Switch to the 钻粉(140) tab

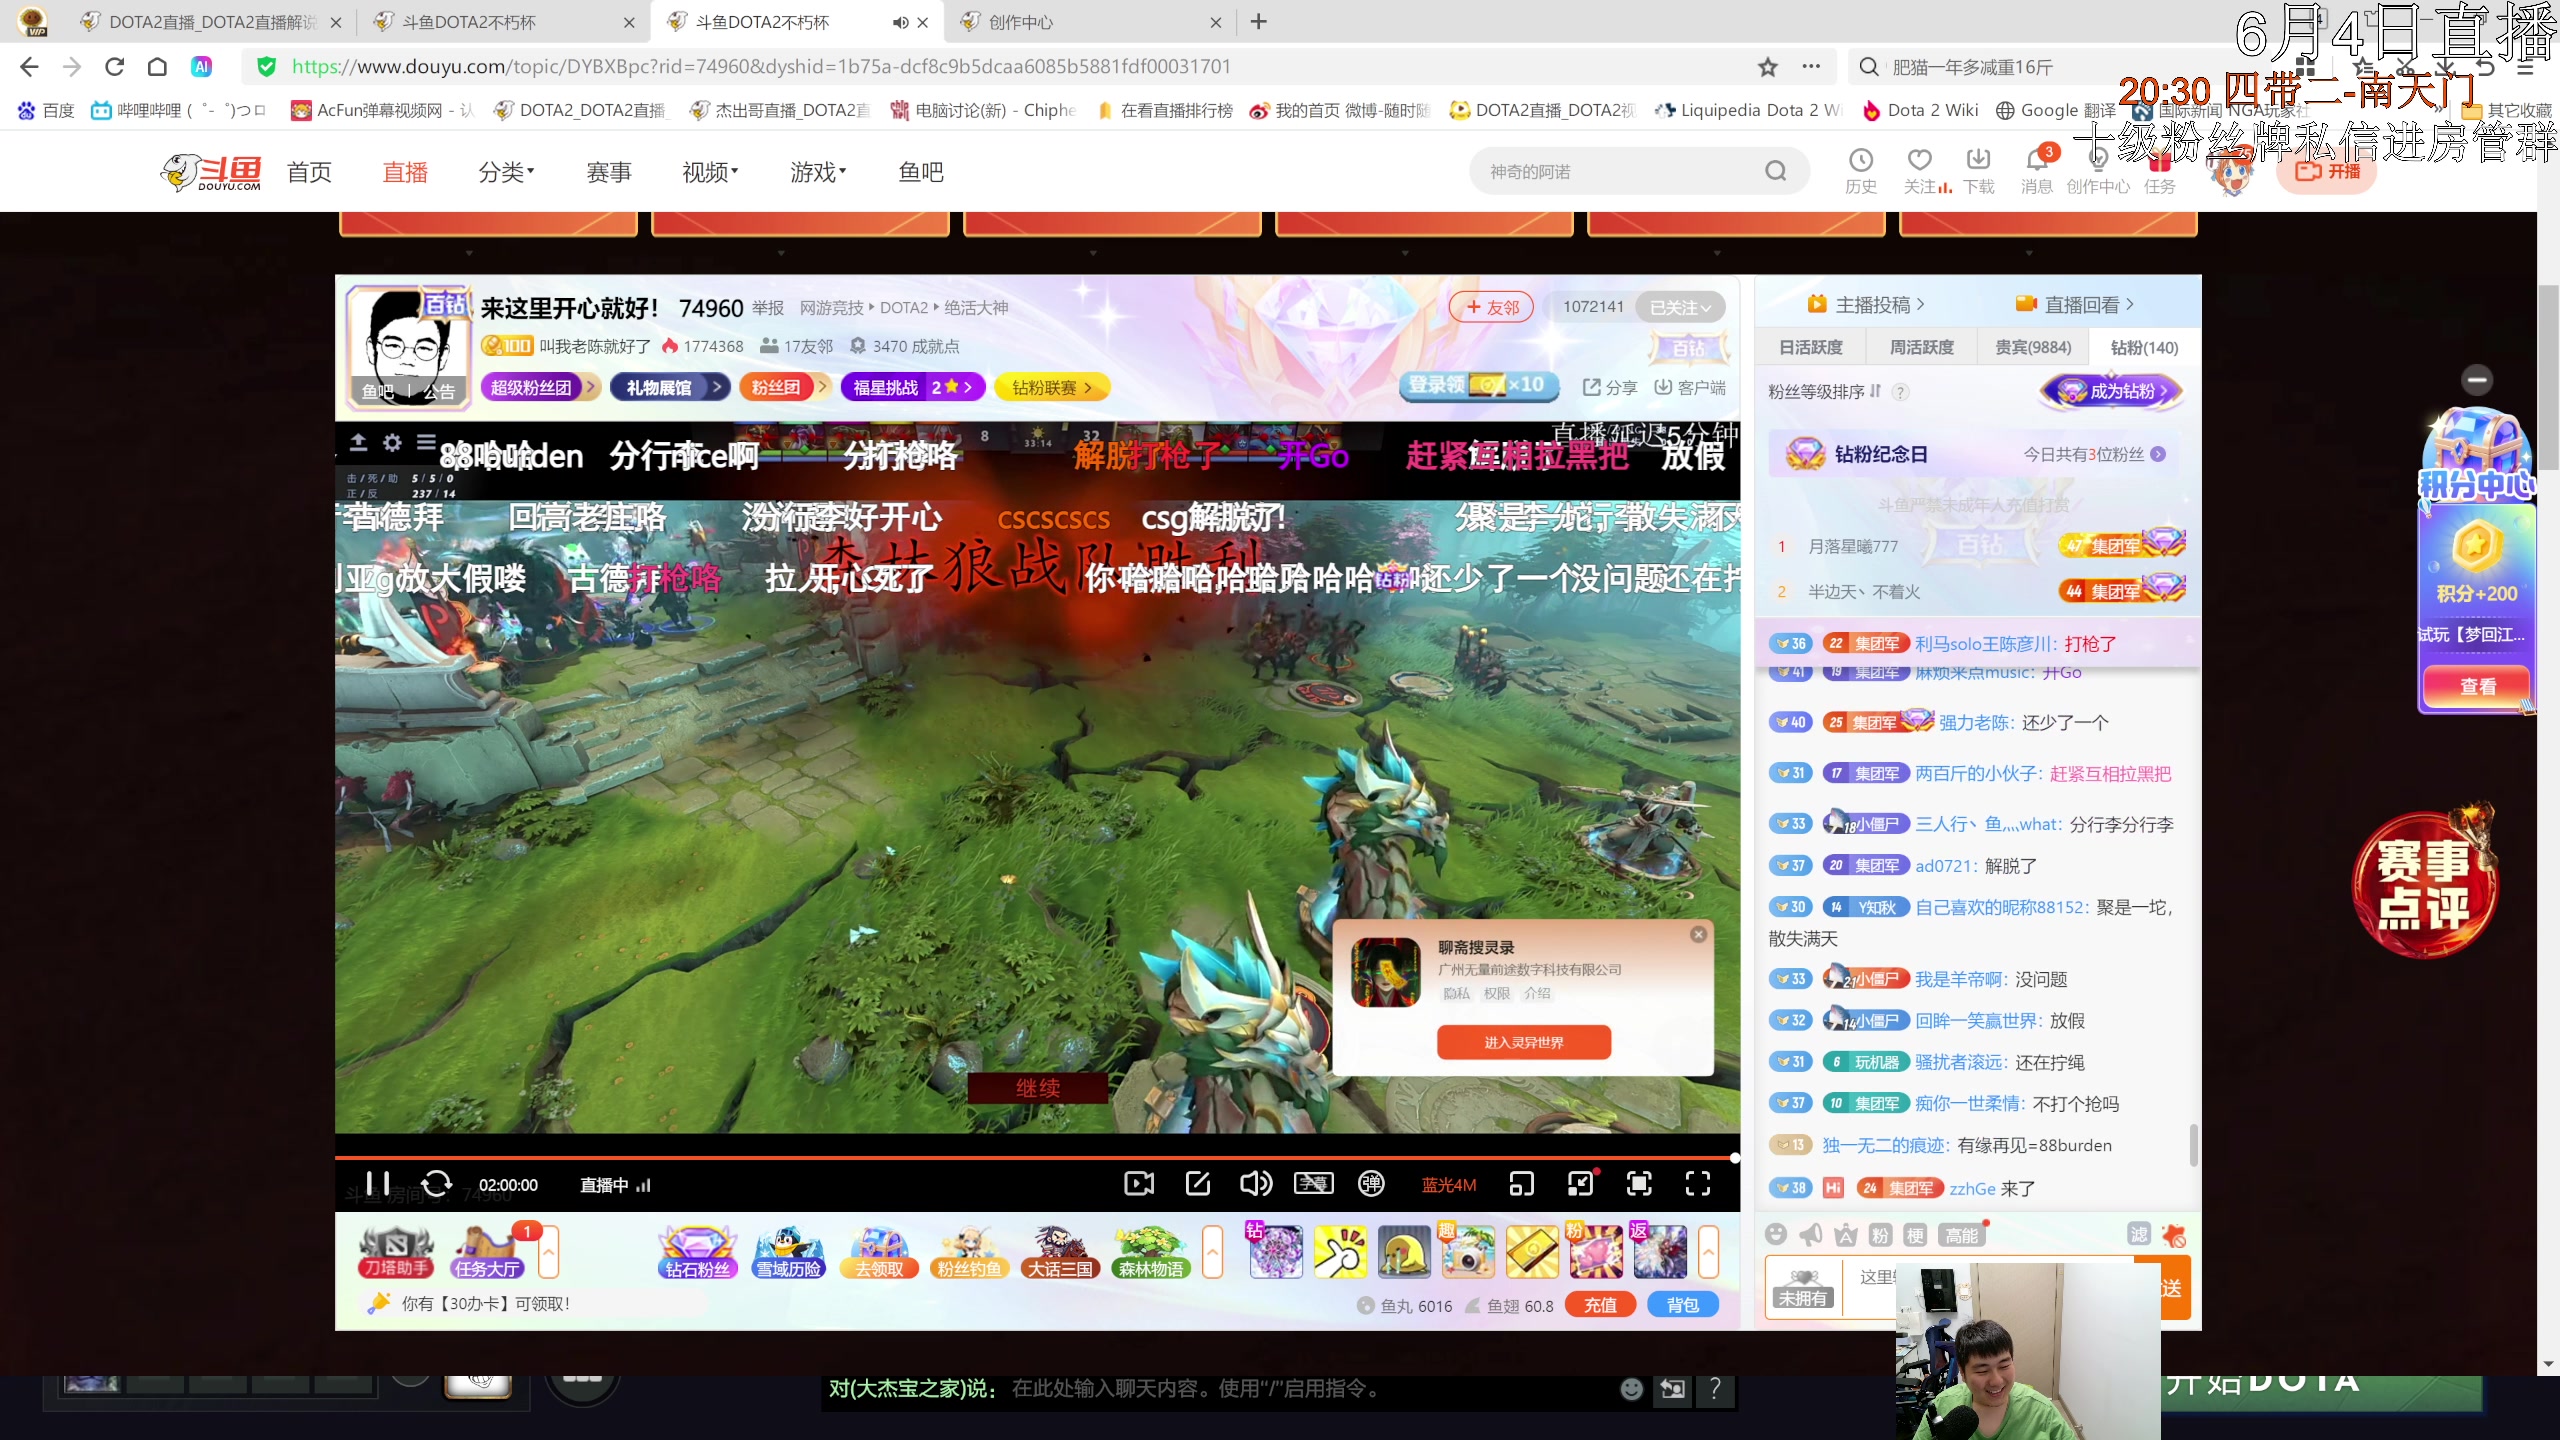2144,347
